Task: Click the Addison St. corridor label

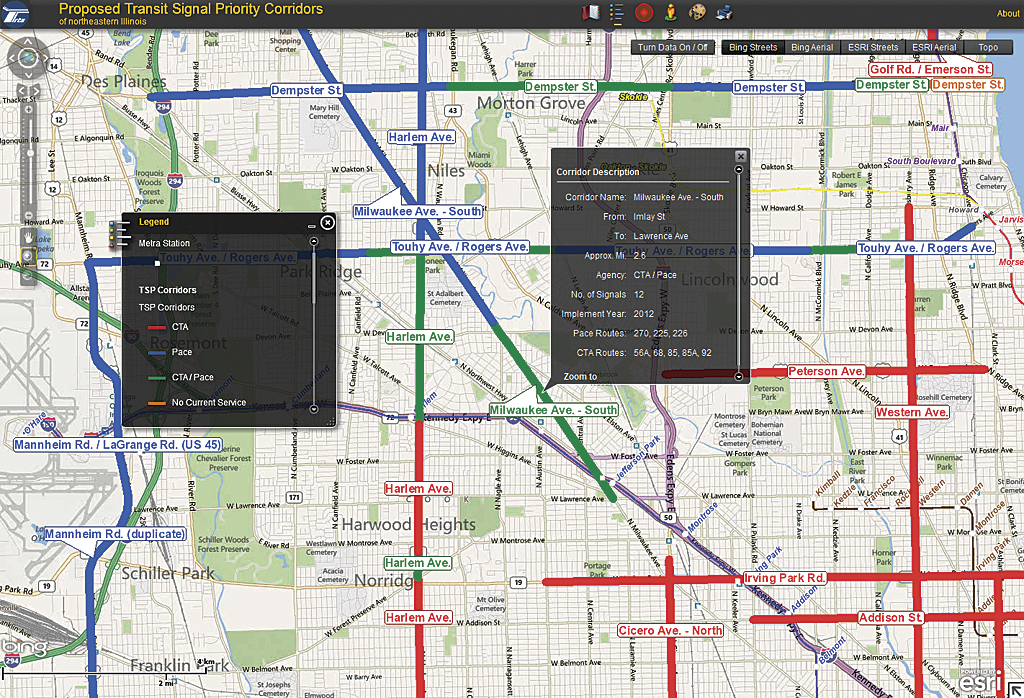Action: point(890,617)
